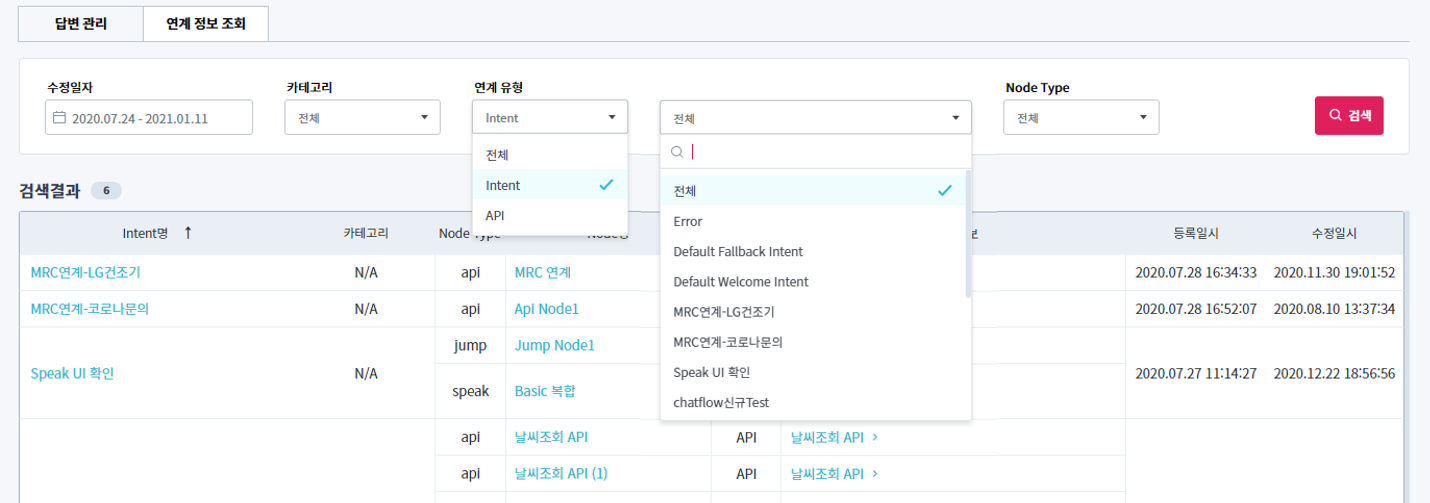Choose 전체 in the 연계 유형 list
This screenshot has width=1430, height=503.
497,155
